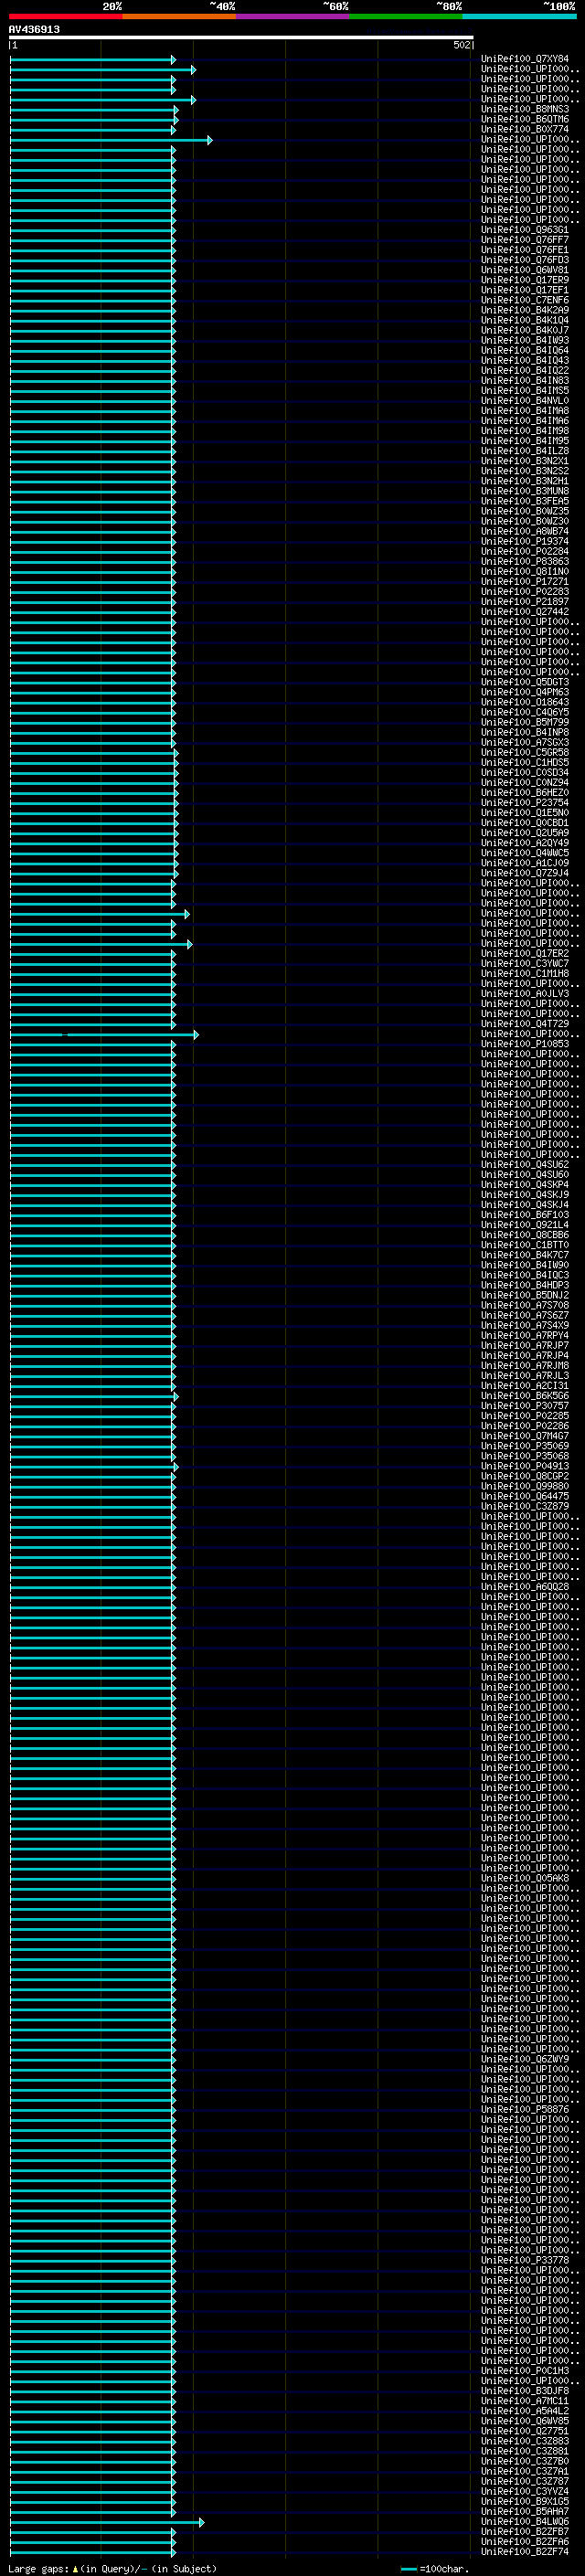This screenshot has width=585, height=2576.
Task: Select hit UniRef100_B4K1Q4
Action: (525, 320)
